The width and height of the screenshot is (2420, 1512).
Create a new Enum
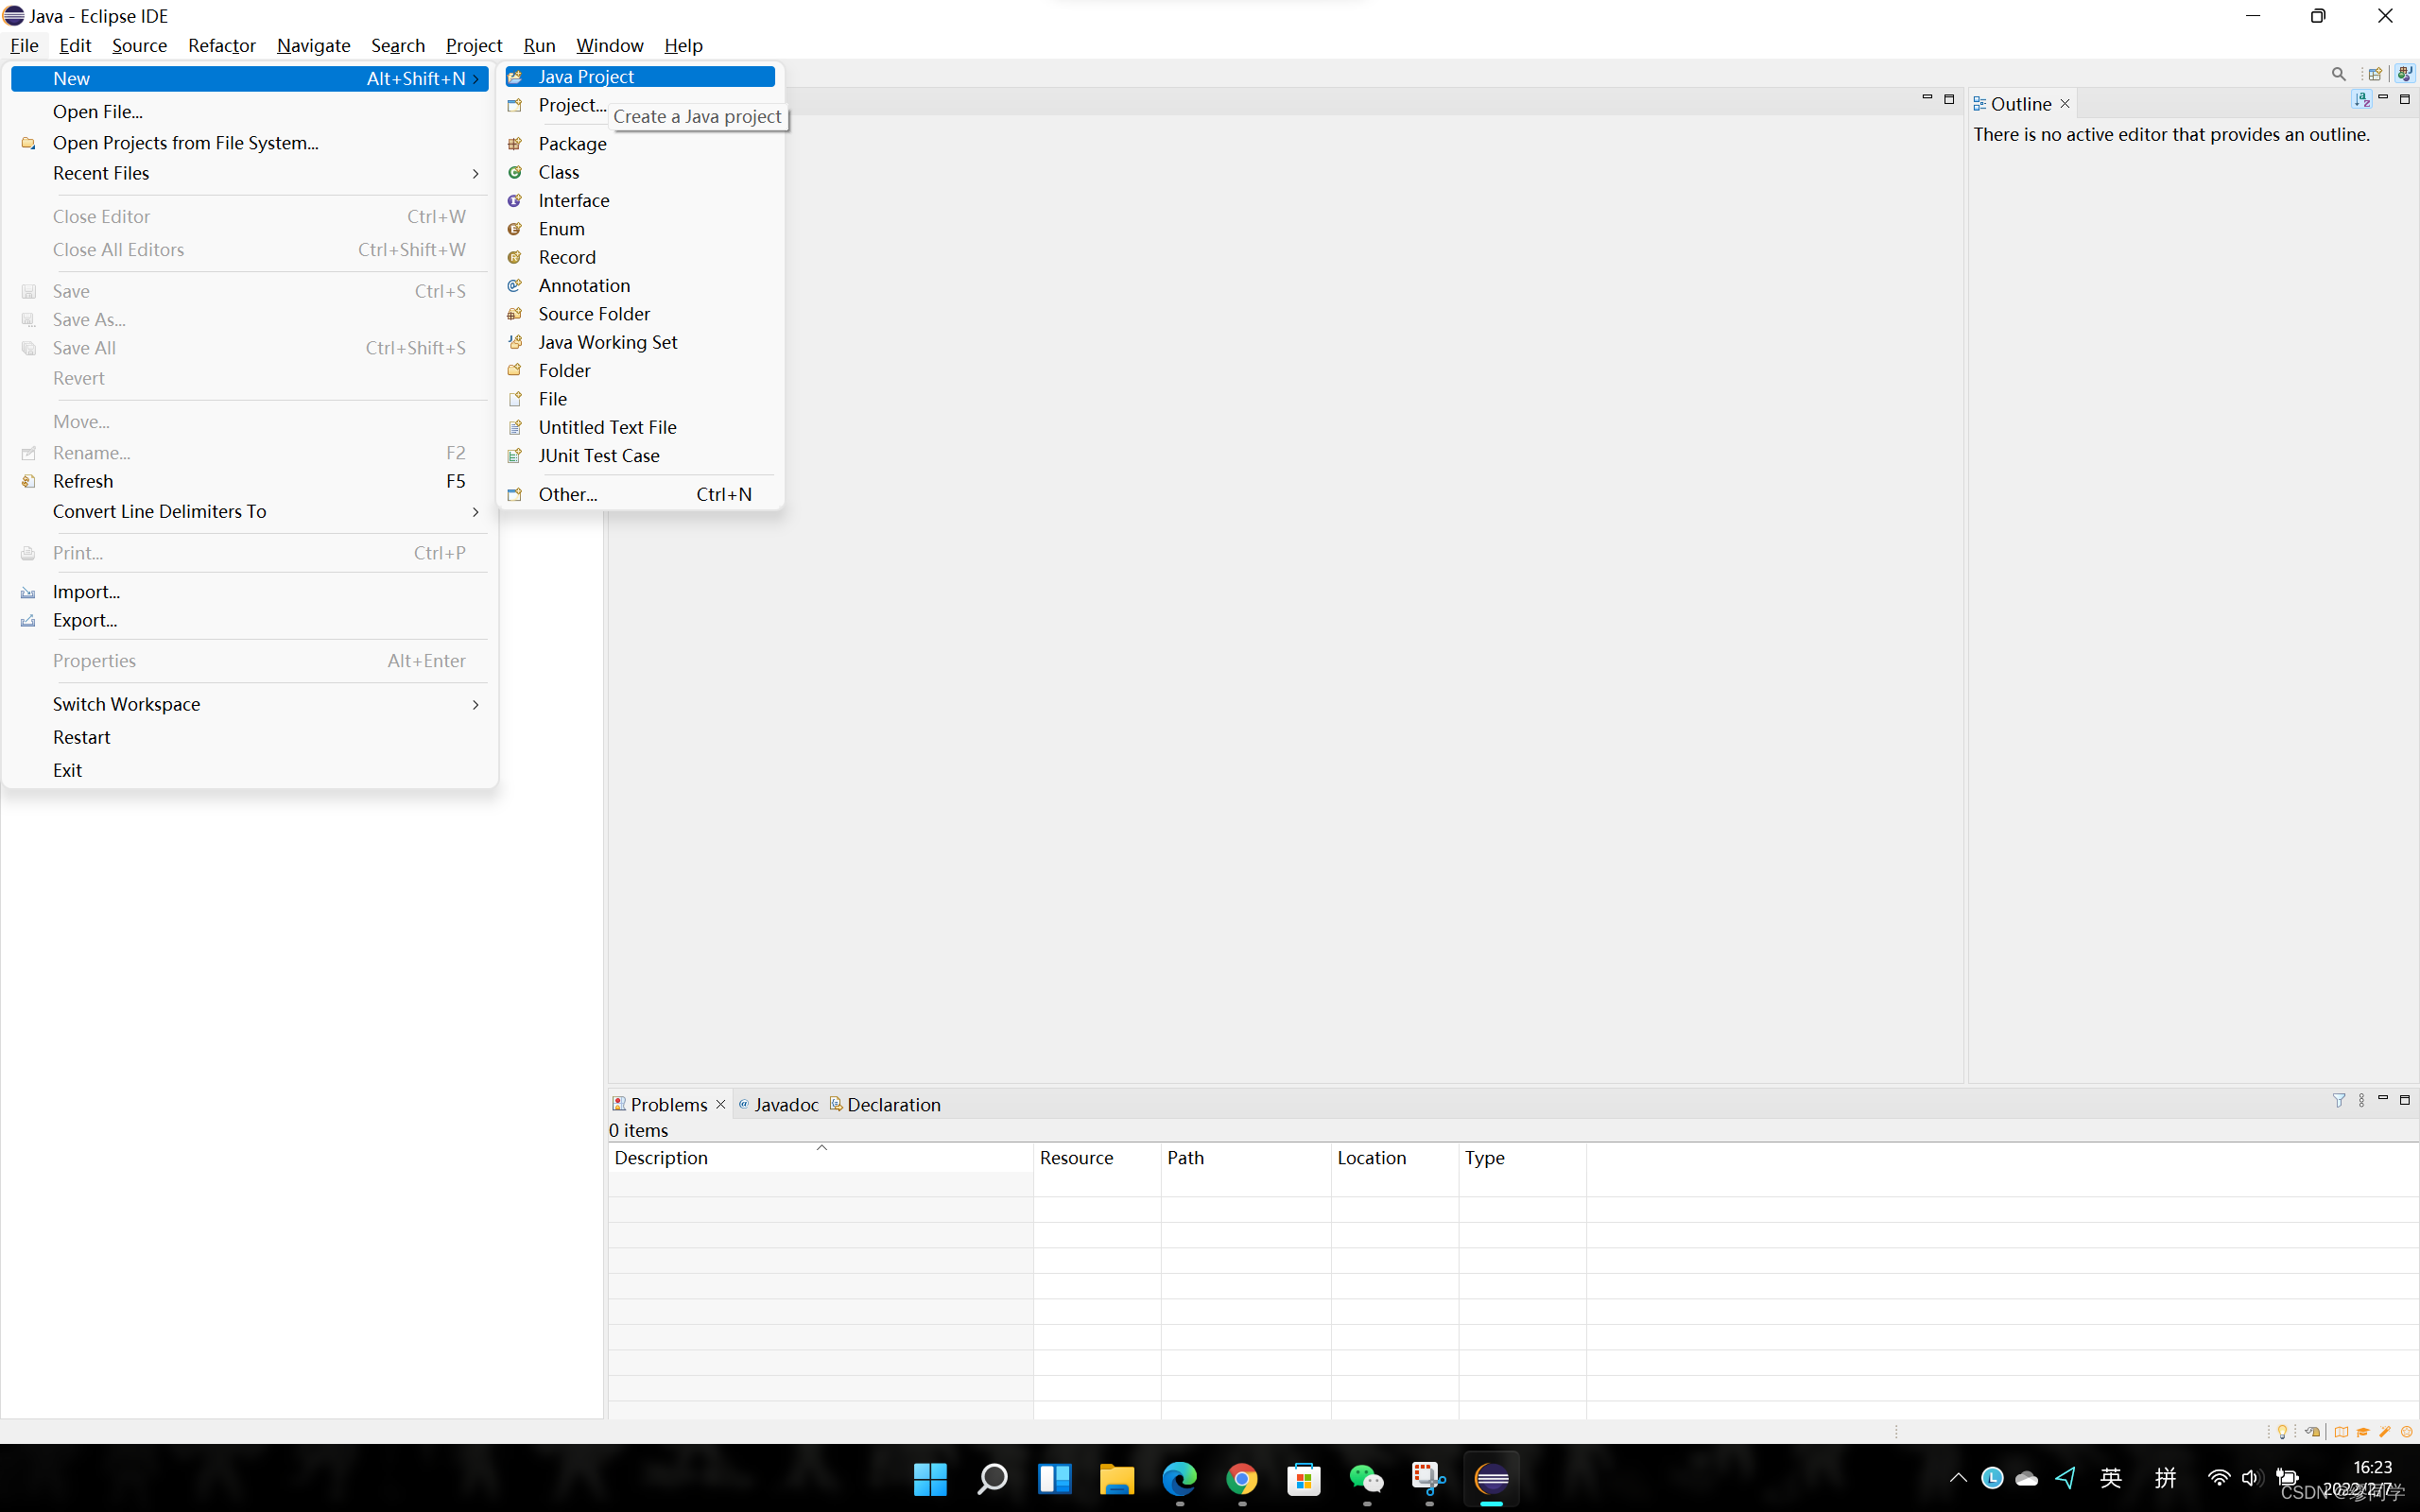[x=640, y=229]
